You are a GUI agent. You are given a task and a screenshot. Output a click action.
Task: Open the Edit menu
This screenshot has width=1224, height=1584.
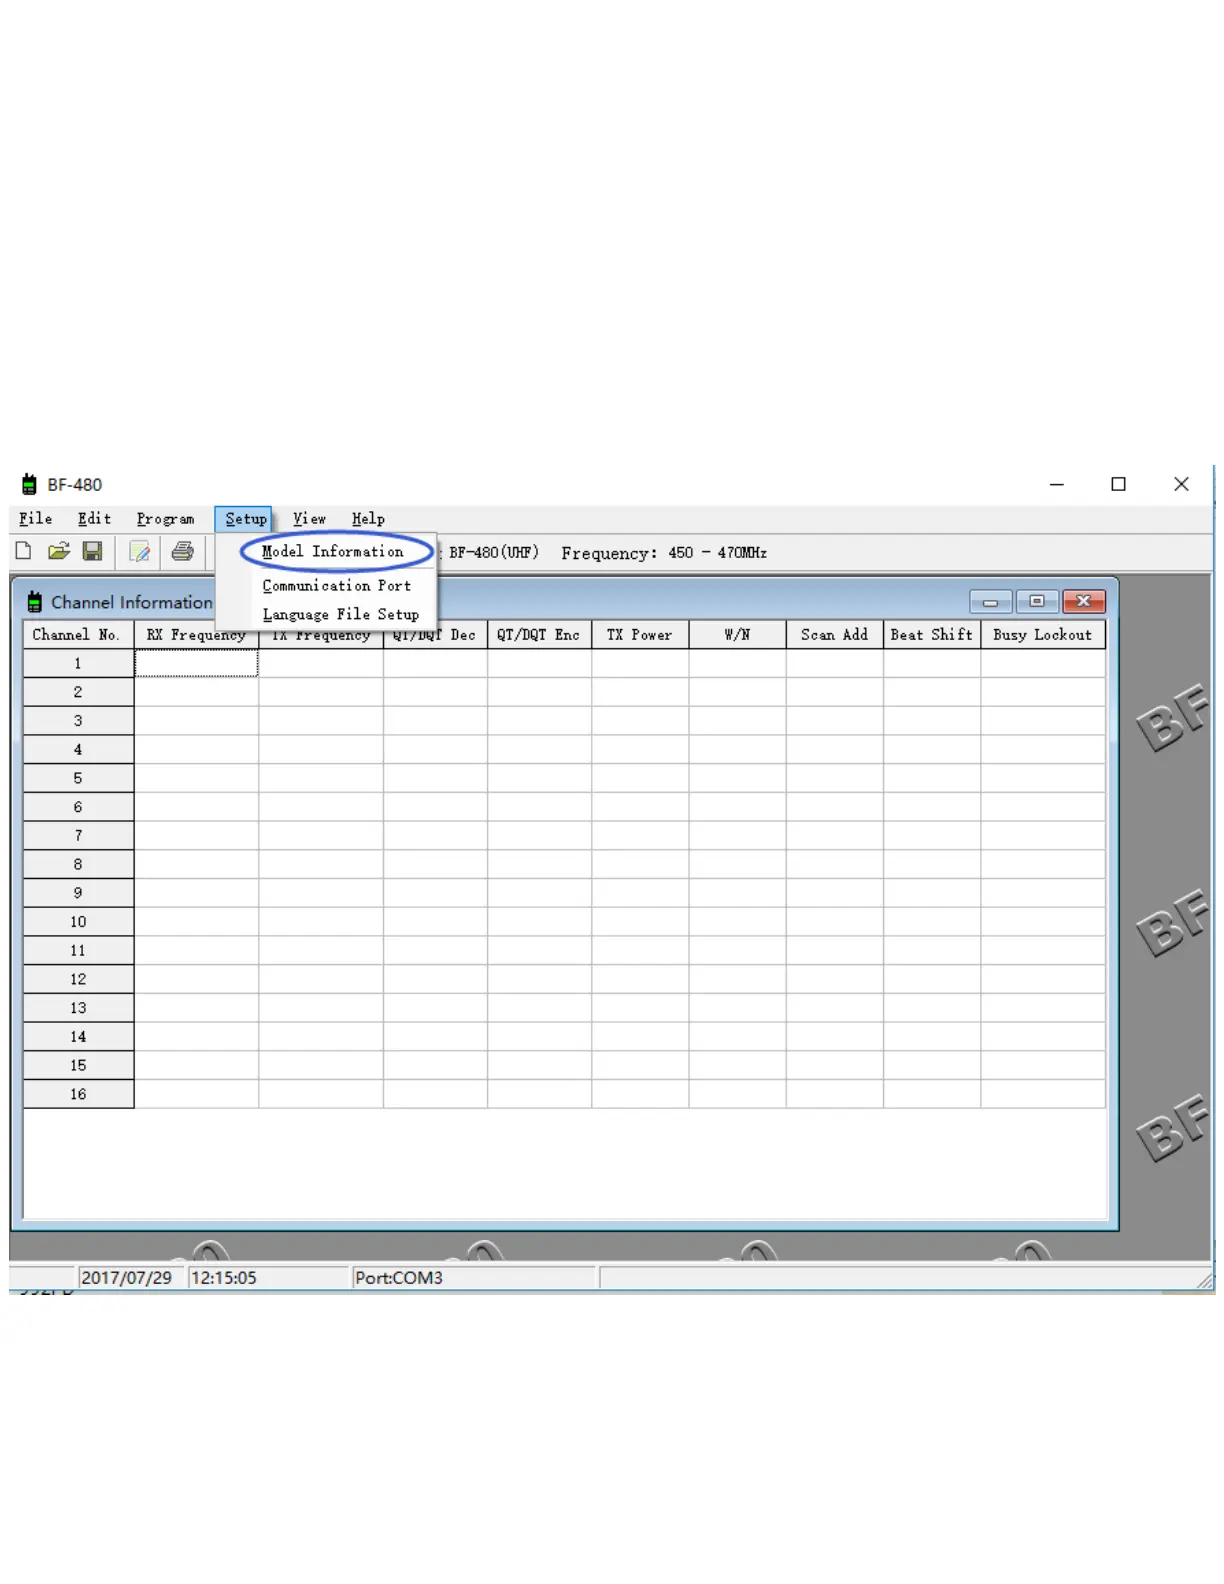[94, 518]
